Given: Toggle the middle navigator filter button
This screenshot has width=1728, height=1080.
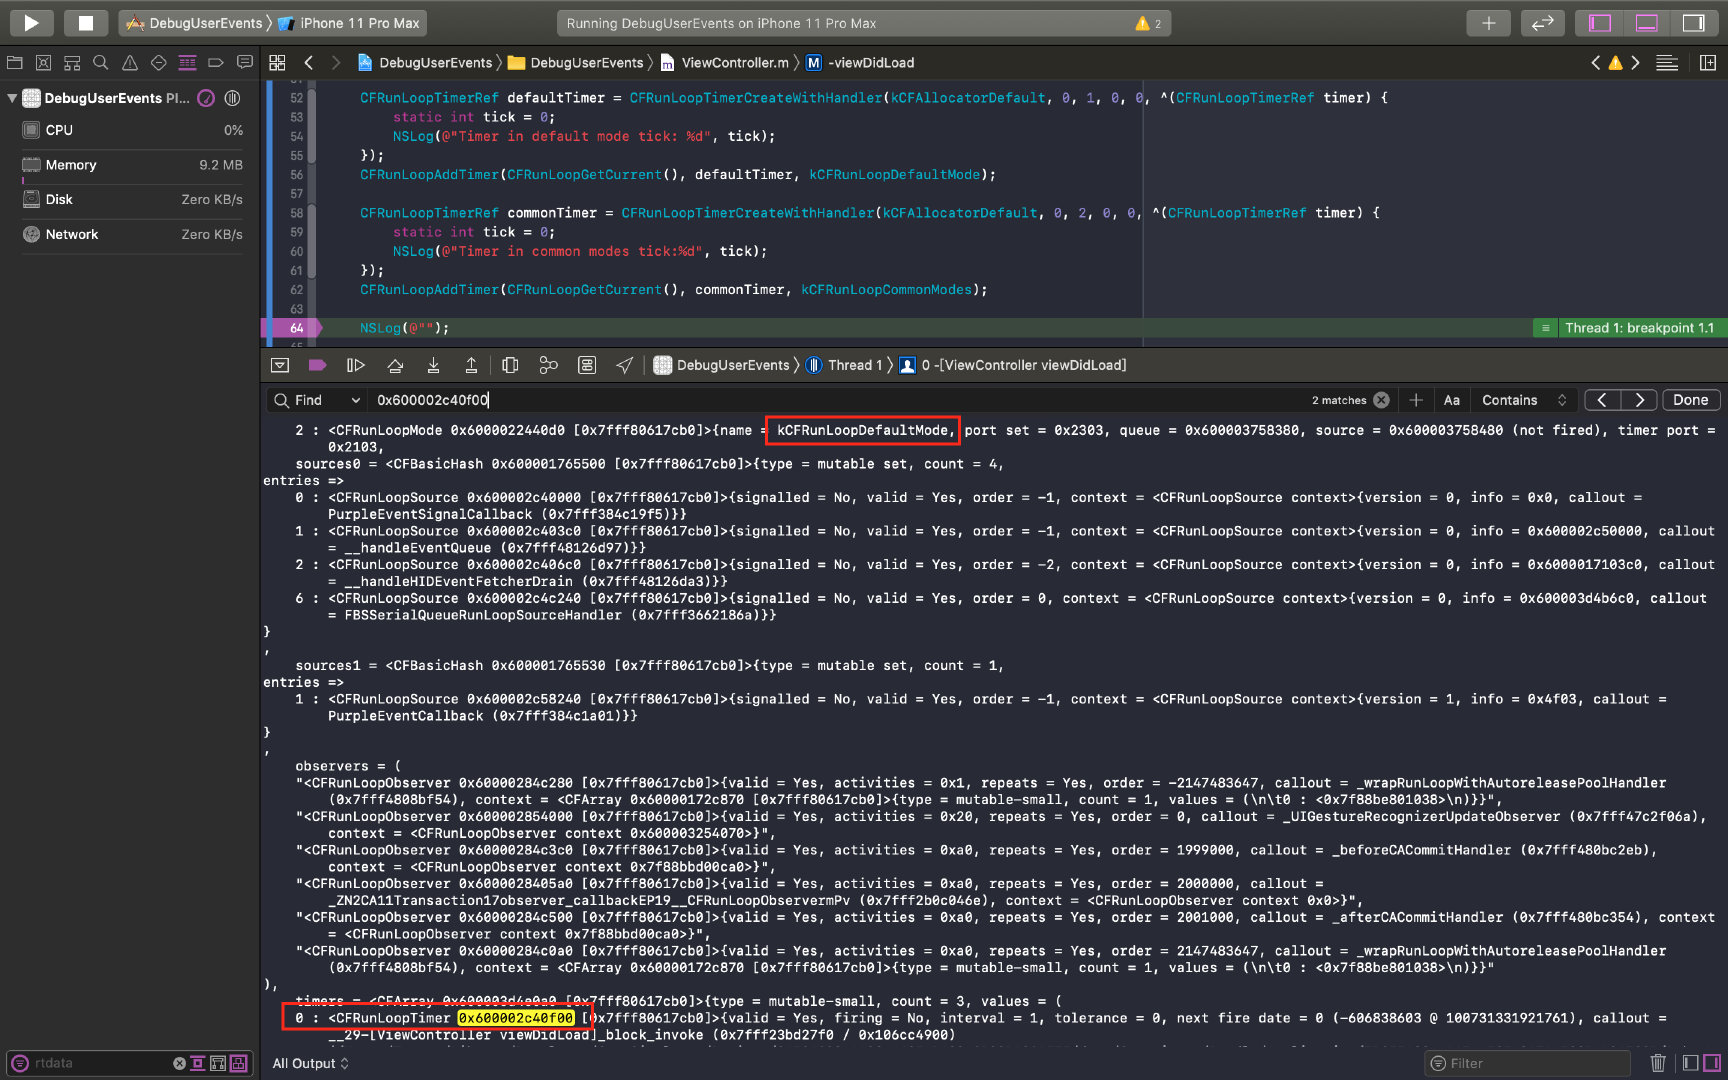Looking at the screenshot, I should coord(218,1063).
